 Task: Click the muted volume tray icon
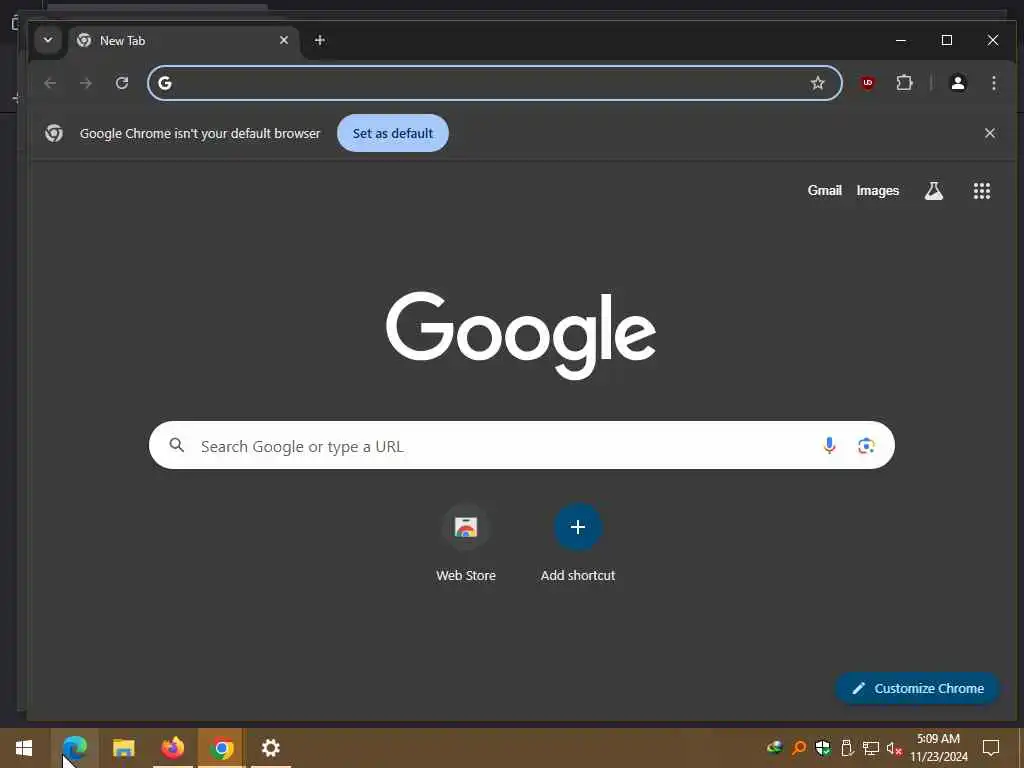pyautogui.click(x=894, y=748)
